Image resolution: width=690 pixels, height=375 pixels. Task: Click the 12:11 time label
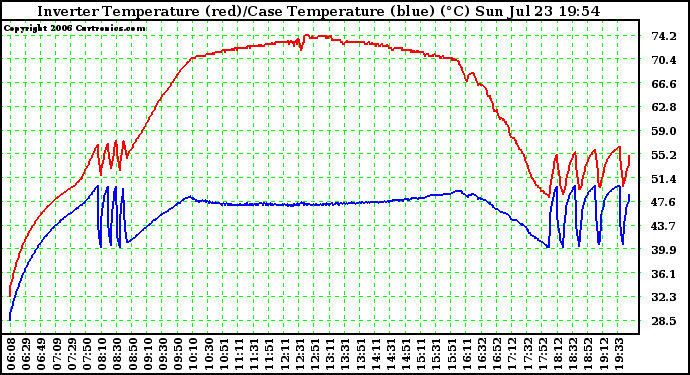[285, 354]
